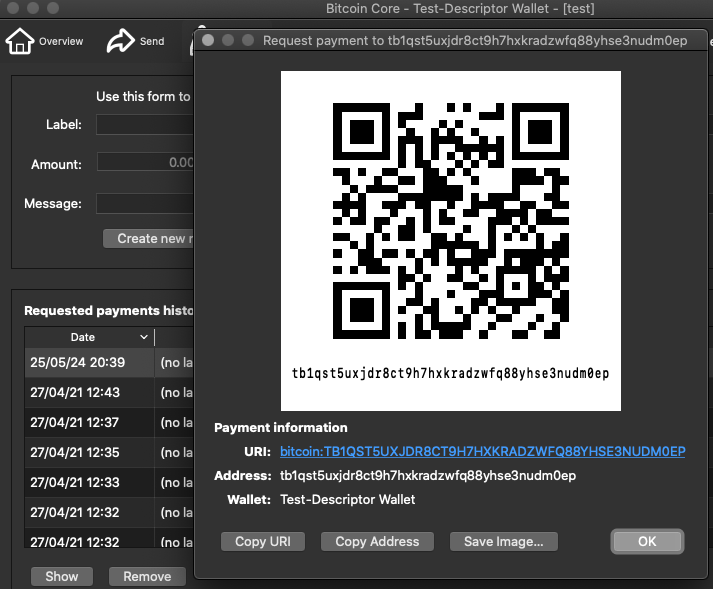Click the Save Image... button
This screenshot has height=589, width=713.
[504, 542]
